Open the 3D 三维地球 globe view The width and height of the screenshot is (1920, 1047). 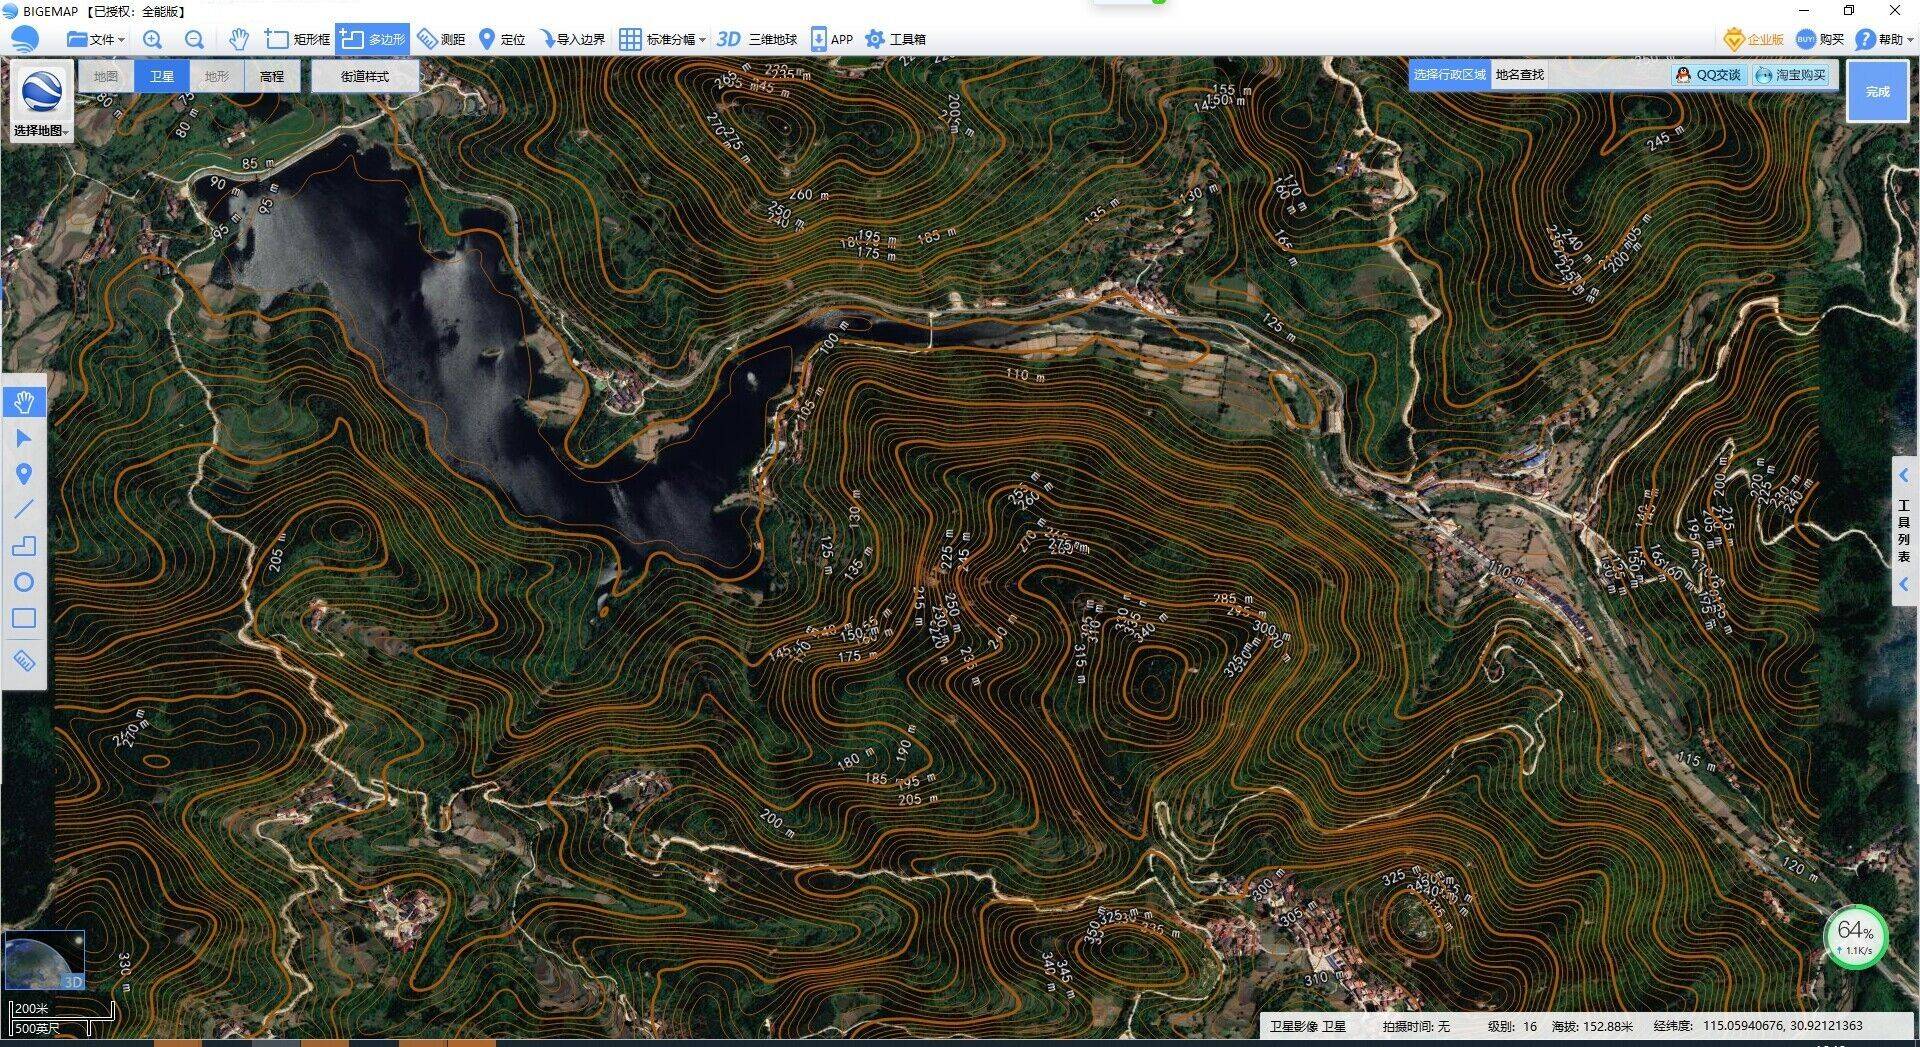(x=757, y=39)
